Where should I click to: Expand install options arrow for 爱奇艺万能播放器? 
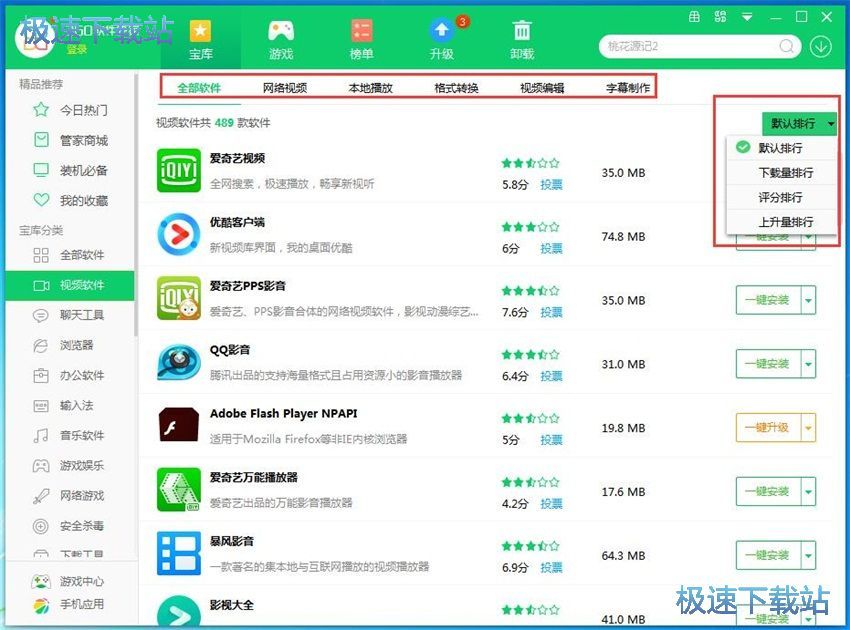click(808, 492)
